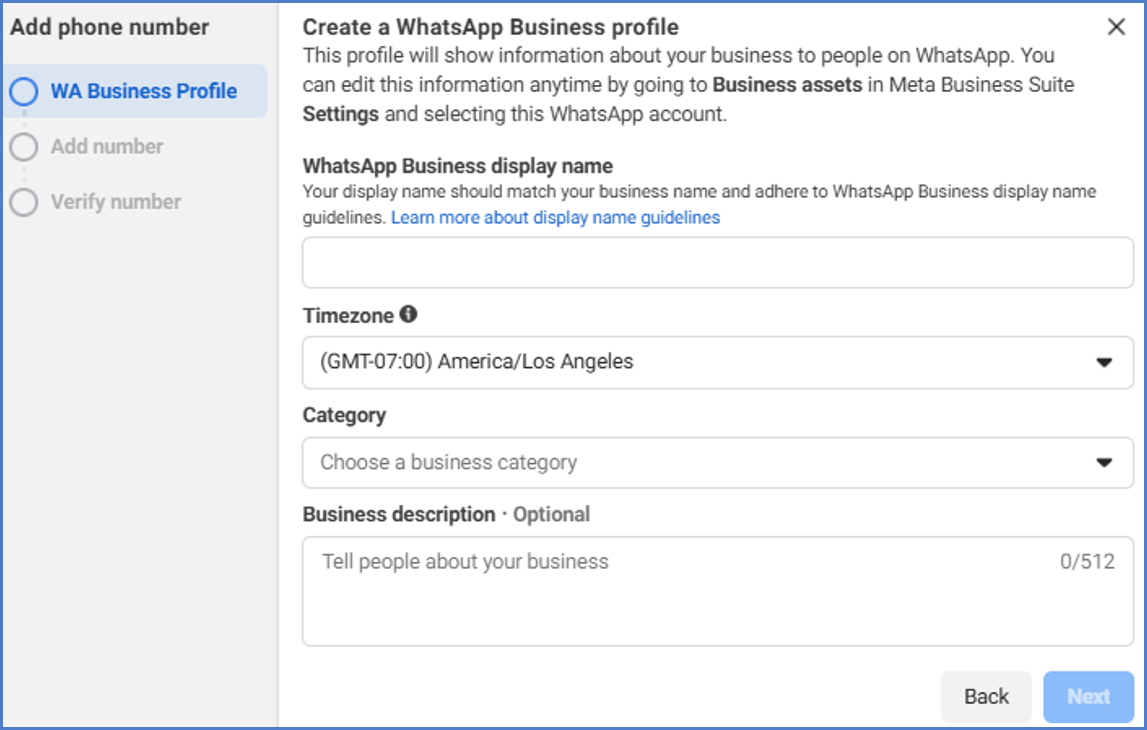Image resolution: width=1147 pixels, height=730 pixels.
Task: Click the Timezone dropdown caret arrow
Action: point(1104,362)
